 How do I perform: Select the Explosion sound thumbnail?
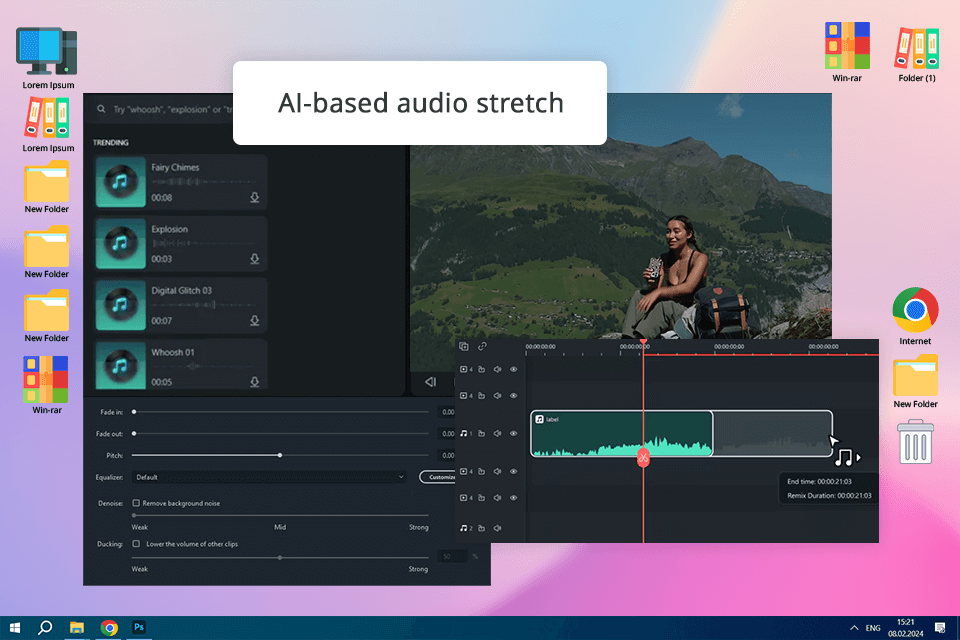(121, 243)
